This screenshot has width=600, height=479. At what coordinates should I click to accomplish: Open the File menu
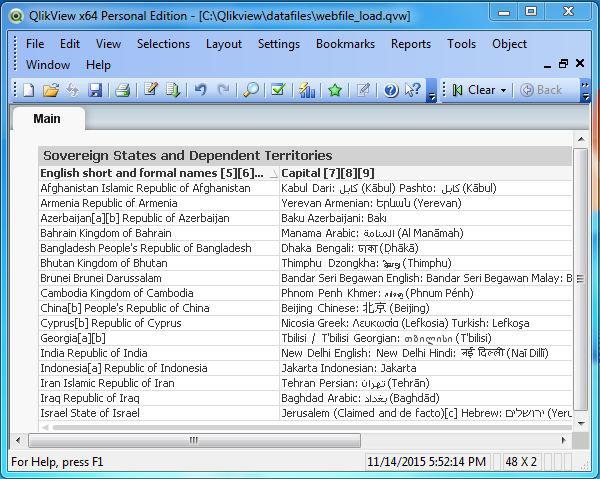pos(35,44)
